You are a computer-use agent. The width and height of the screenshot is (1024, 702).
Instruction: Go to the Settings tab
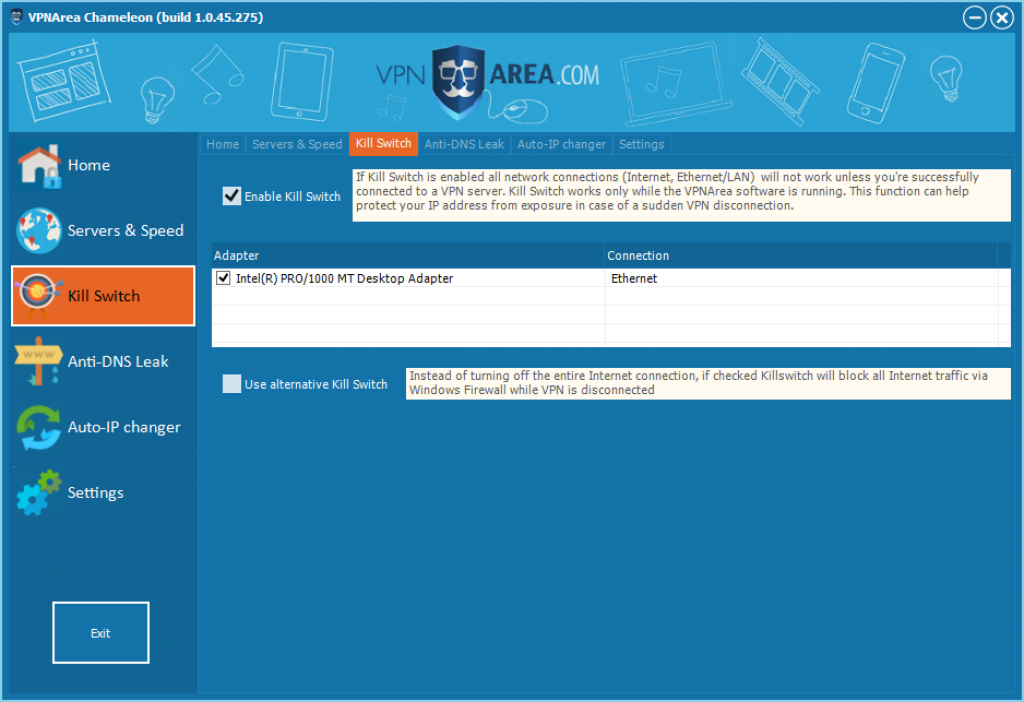click(641, 144)
